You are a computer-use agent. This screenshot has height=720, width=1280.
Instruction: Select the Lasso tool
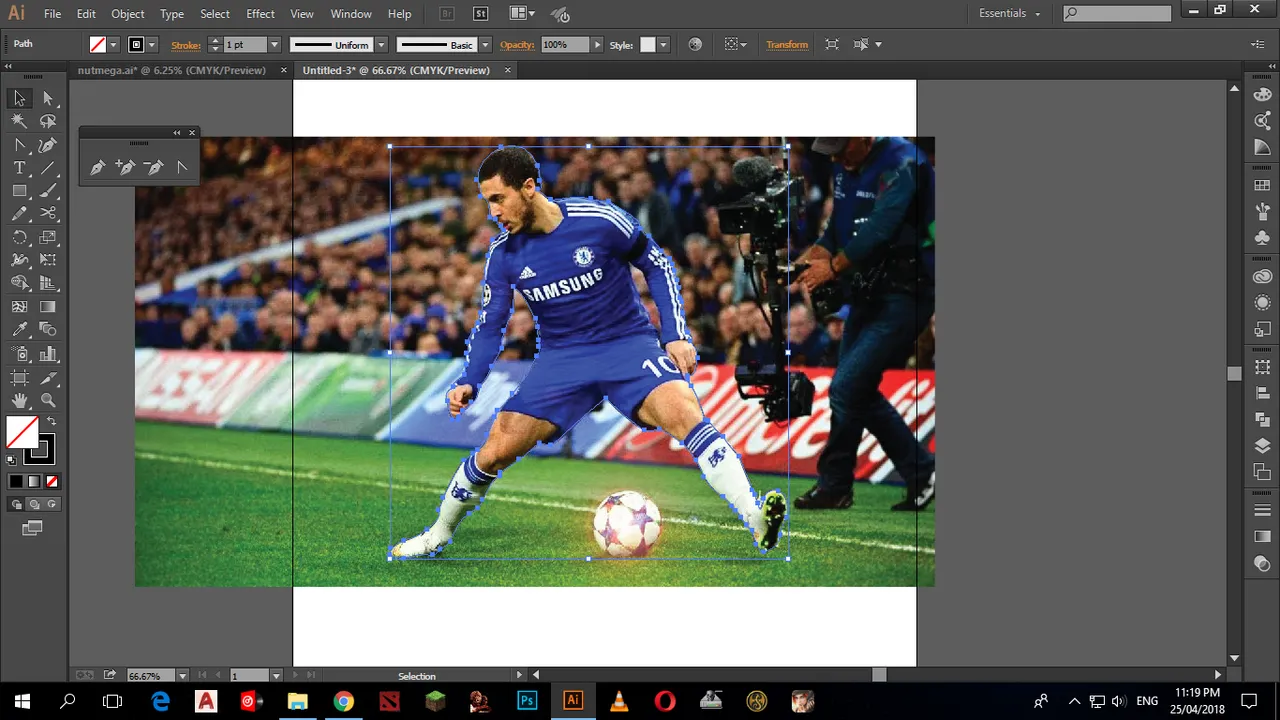[48, 121]
